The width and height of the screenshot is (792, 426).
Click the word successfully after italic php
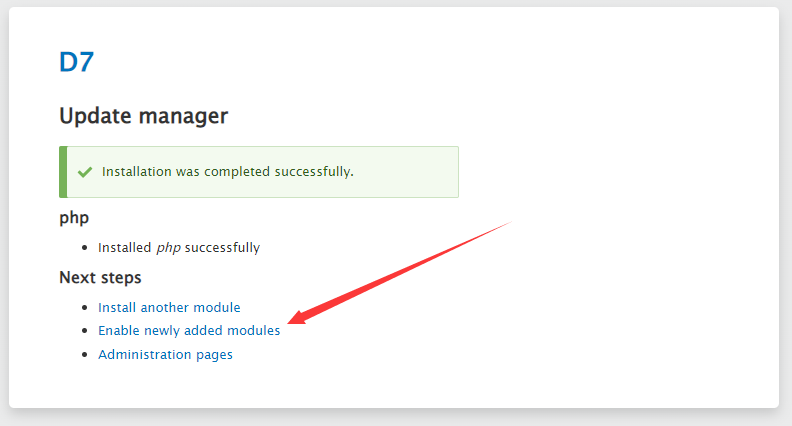click(x=222, y=248)
